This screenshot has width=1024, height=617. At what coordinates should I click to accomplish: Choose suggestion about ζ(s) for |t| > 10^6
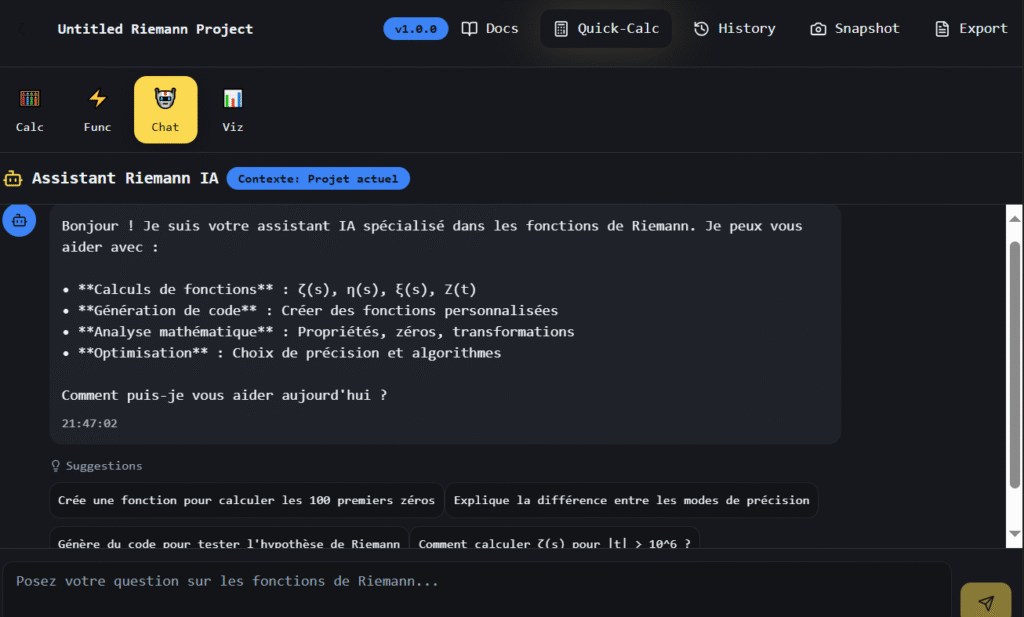[554, 541]
